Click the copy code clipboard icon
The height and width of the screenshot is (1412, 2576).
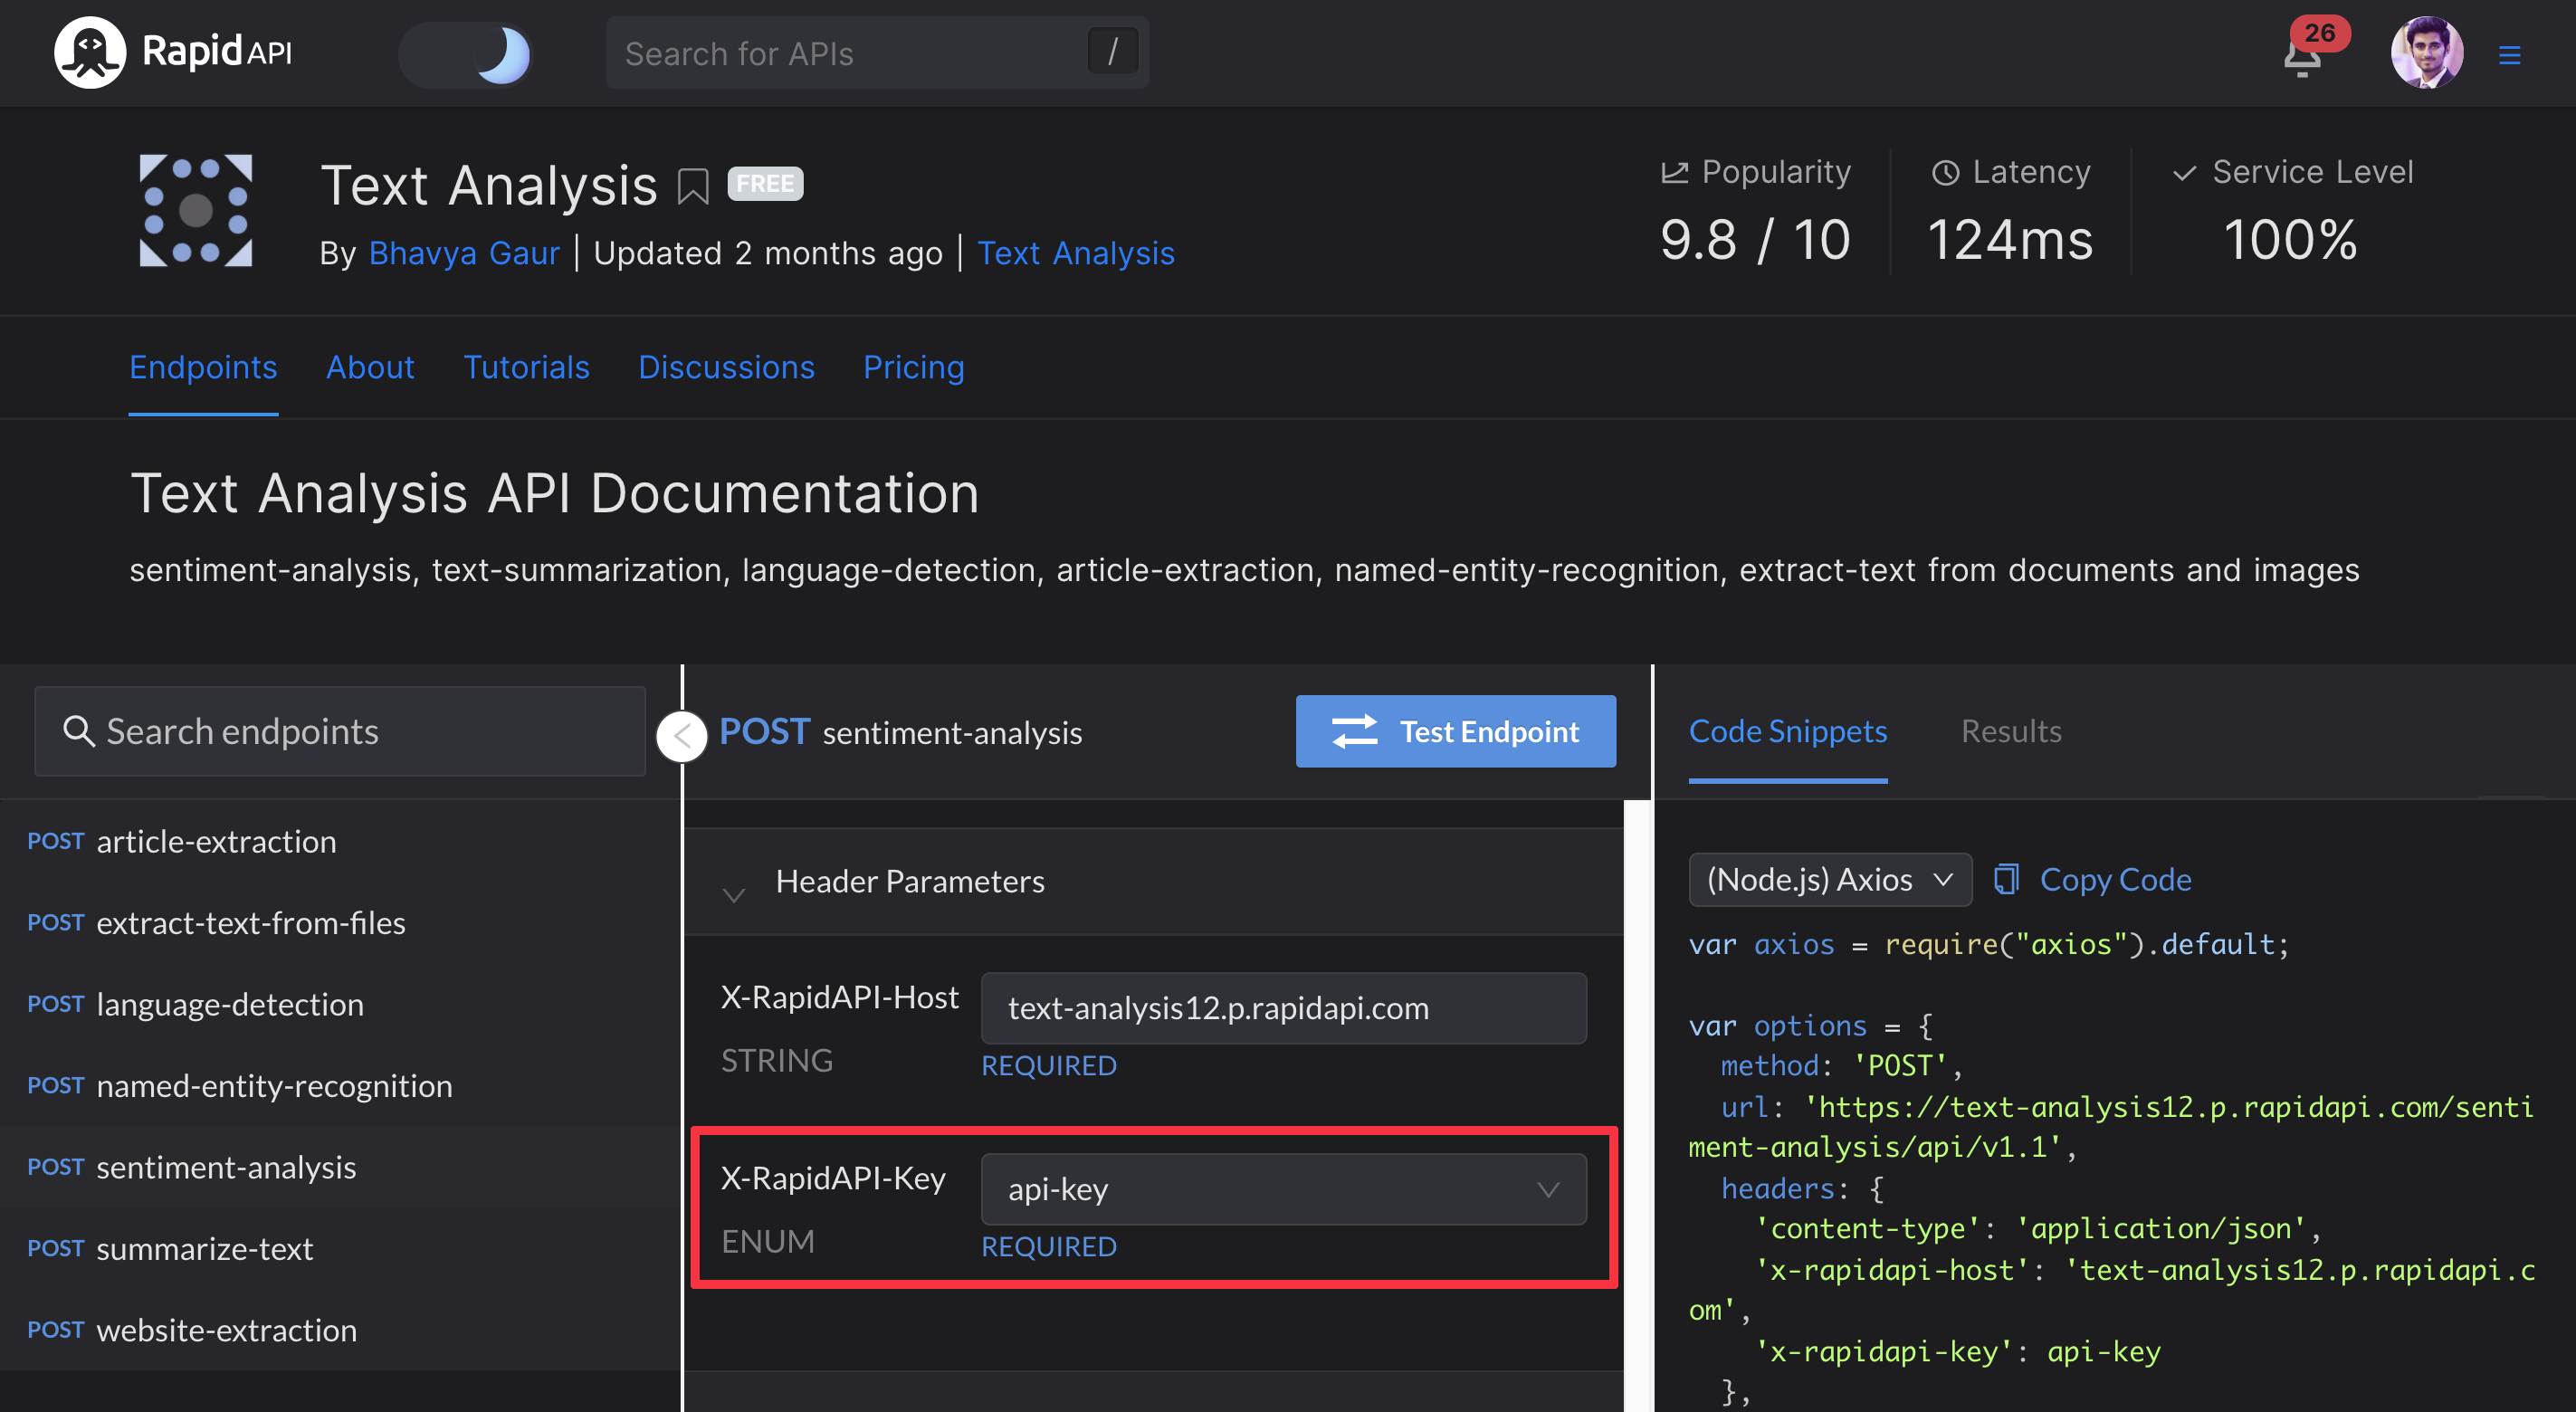tap(2005, 880)
